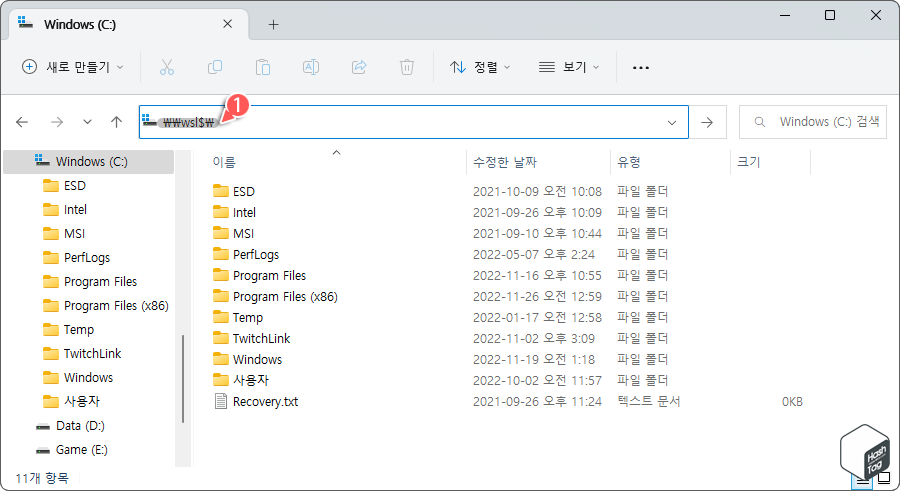
Task: Go back with the left arrow
Action: [22, 122]
